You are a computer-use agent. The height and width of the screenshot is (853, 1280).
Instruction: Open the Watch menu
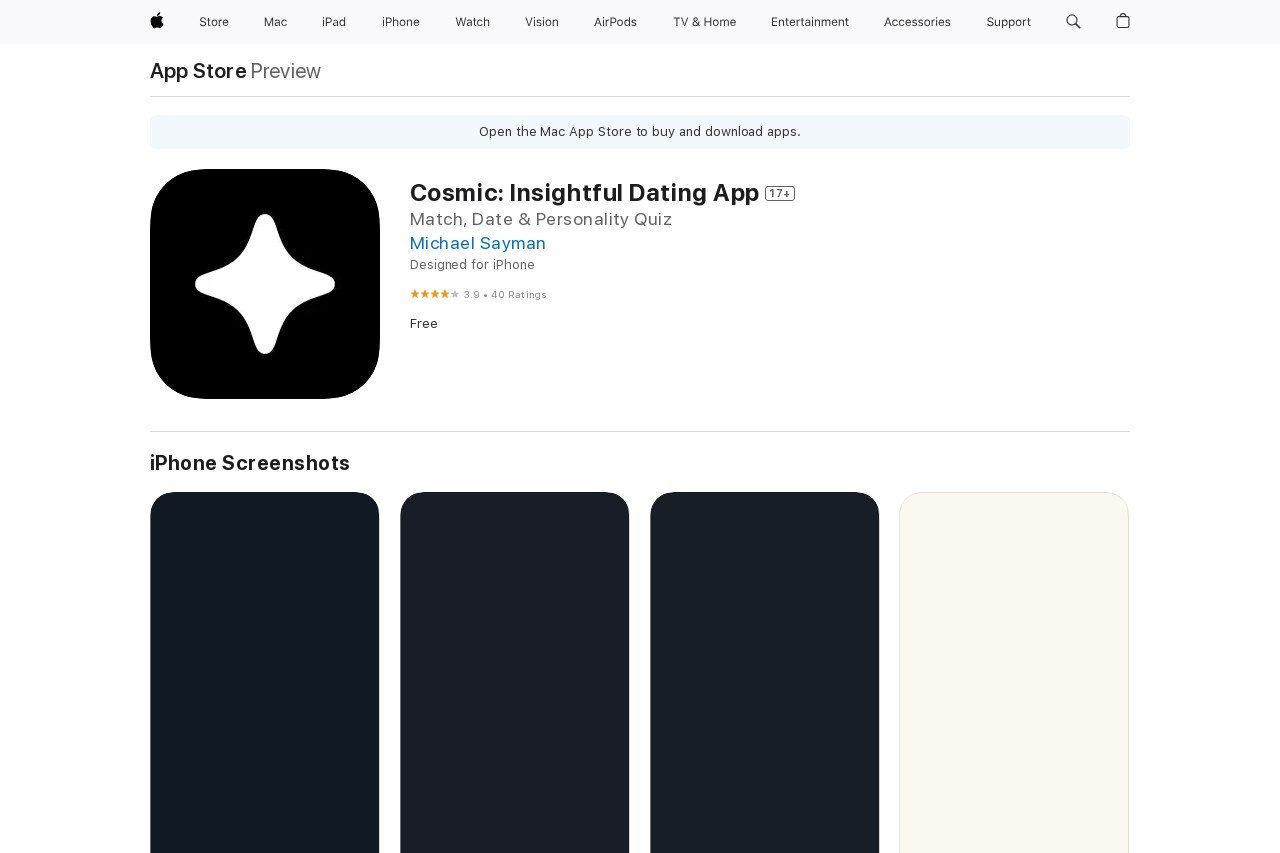[x=473, y=22]
